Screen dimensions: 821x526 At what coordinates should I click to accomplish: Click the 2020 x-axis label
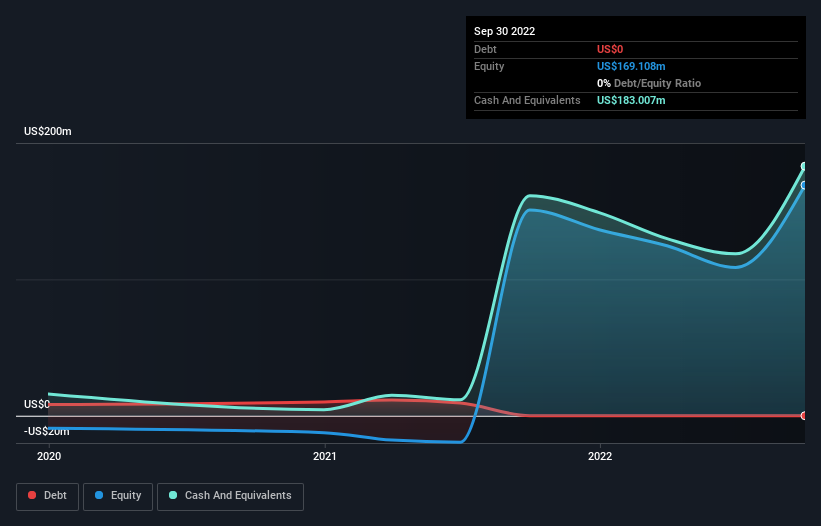tap(49, 456)
